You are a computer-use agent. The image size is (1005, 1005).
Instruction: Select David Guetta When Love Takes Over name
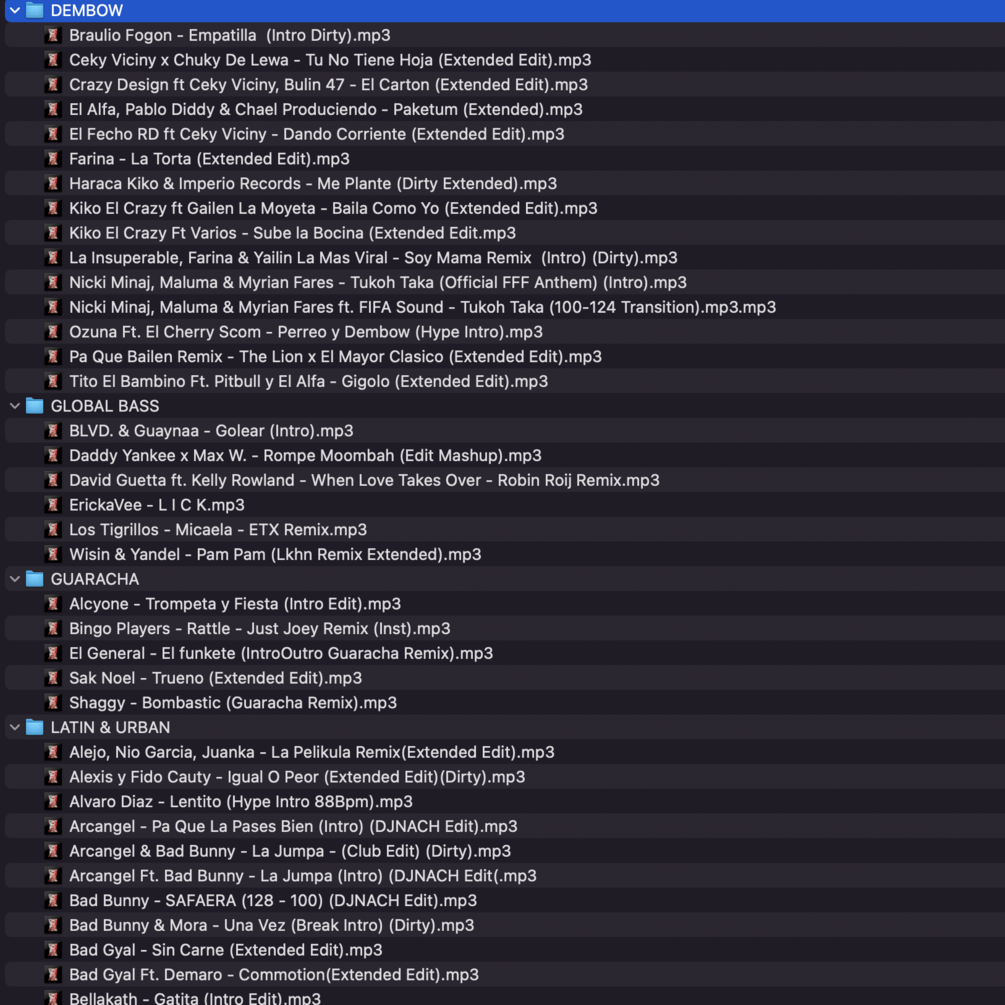click(364, 480)
